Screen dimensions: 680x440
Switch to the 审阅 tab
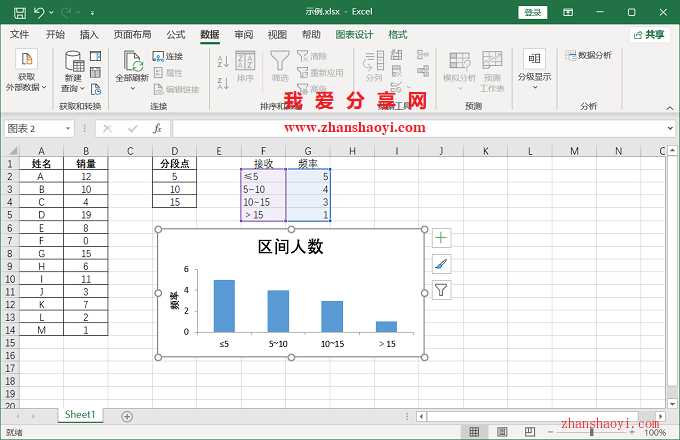coord(244,35)
